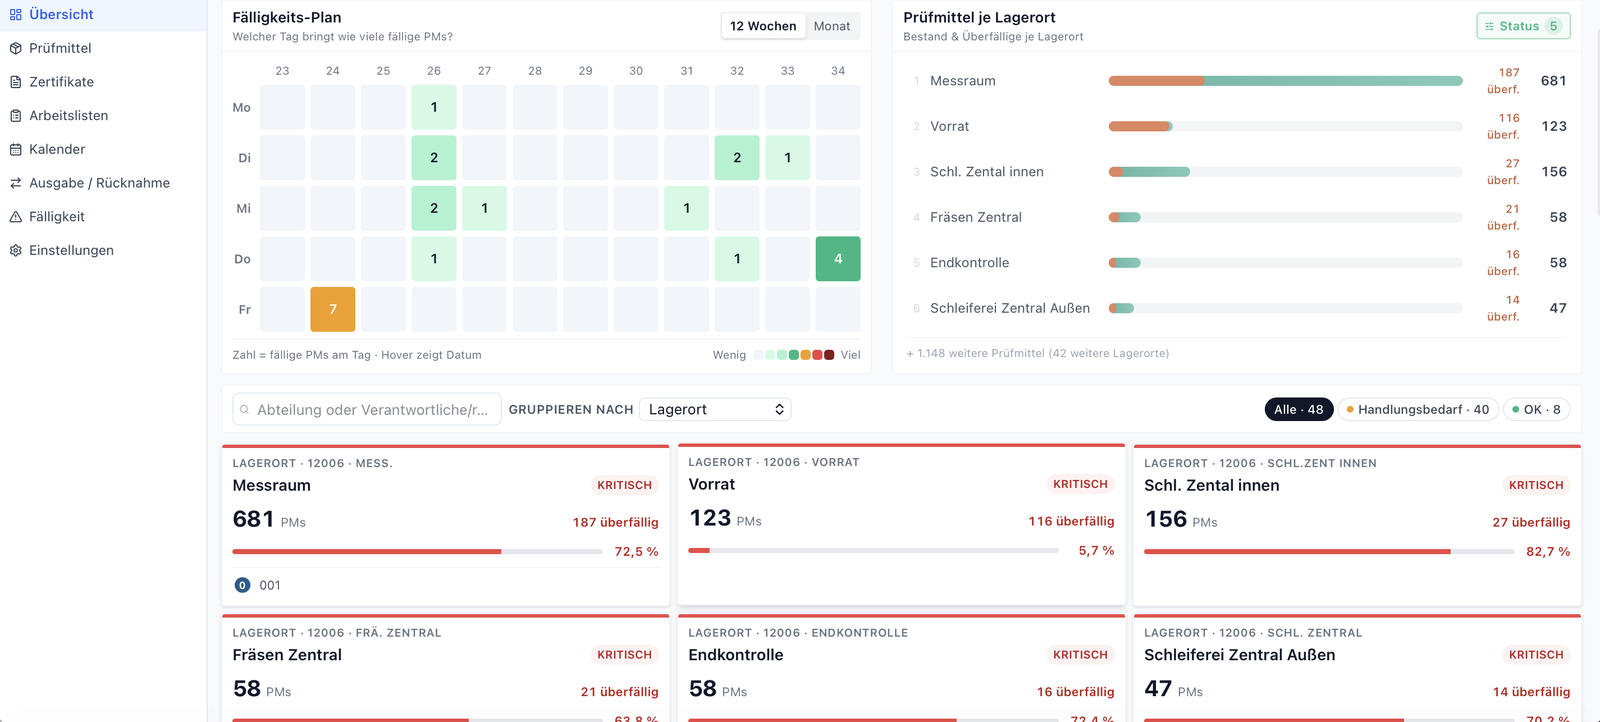Viewport: 1600px width, 722px height.
Task: Click the Schl. Zental innen list bar
Action: [1285, 172]
